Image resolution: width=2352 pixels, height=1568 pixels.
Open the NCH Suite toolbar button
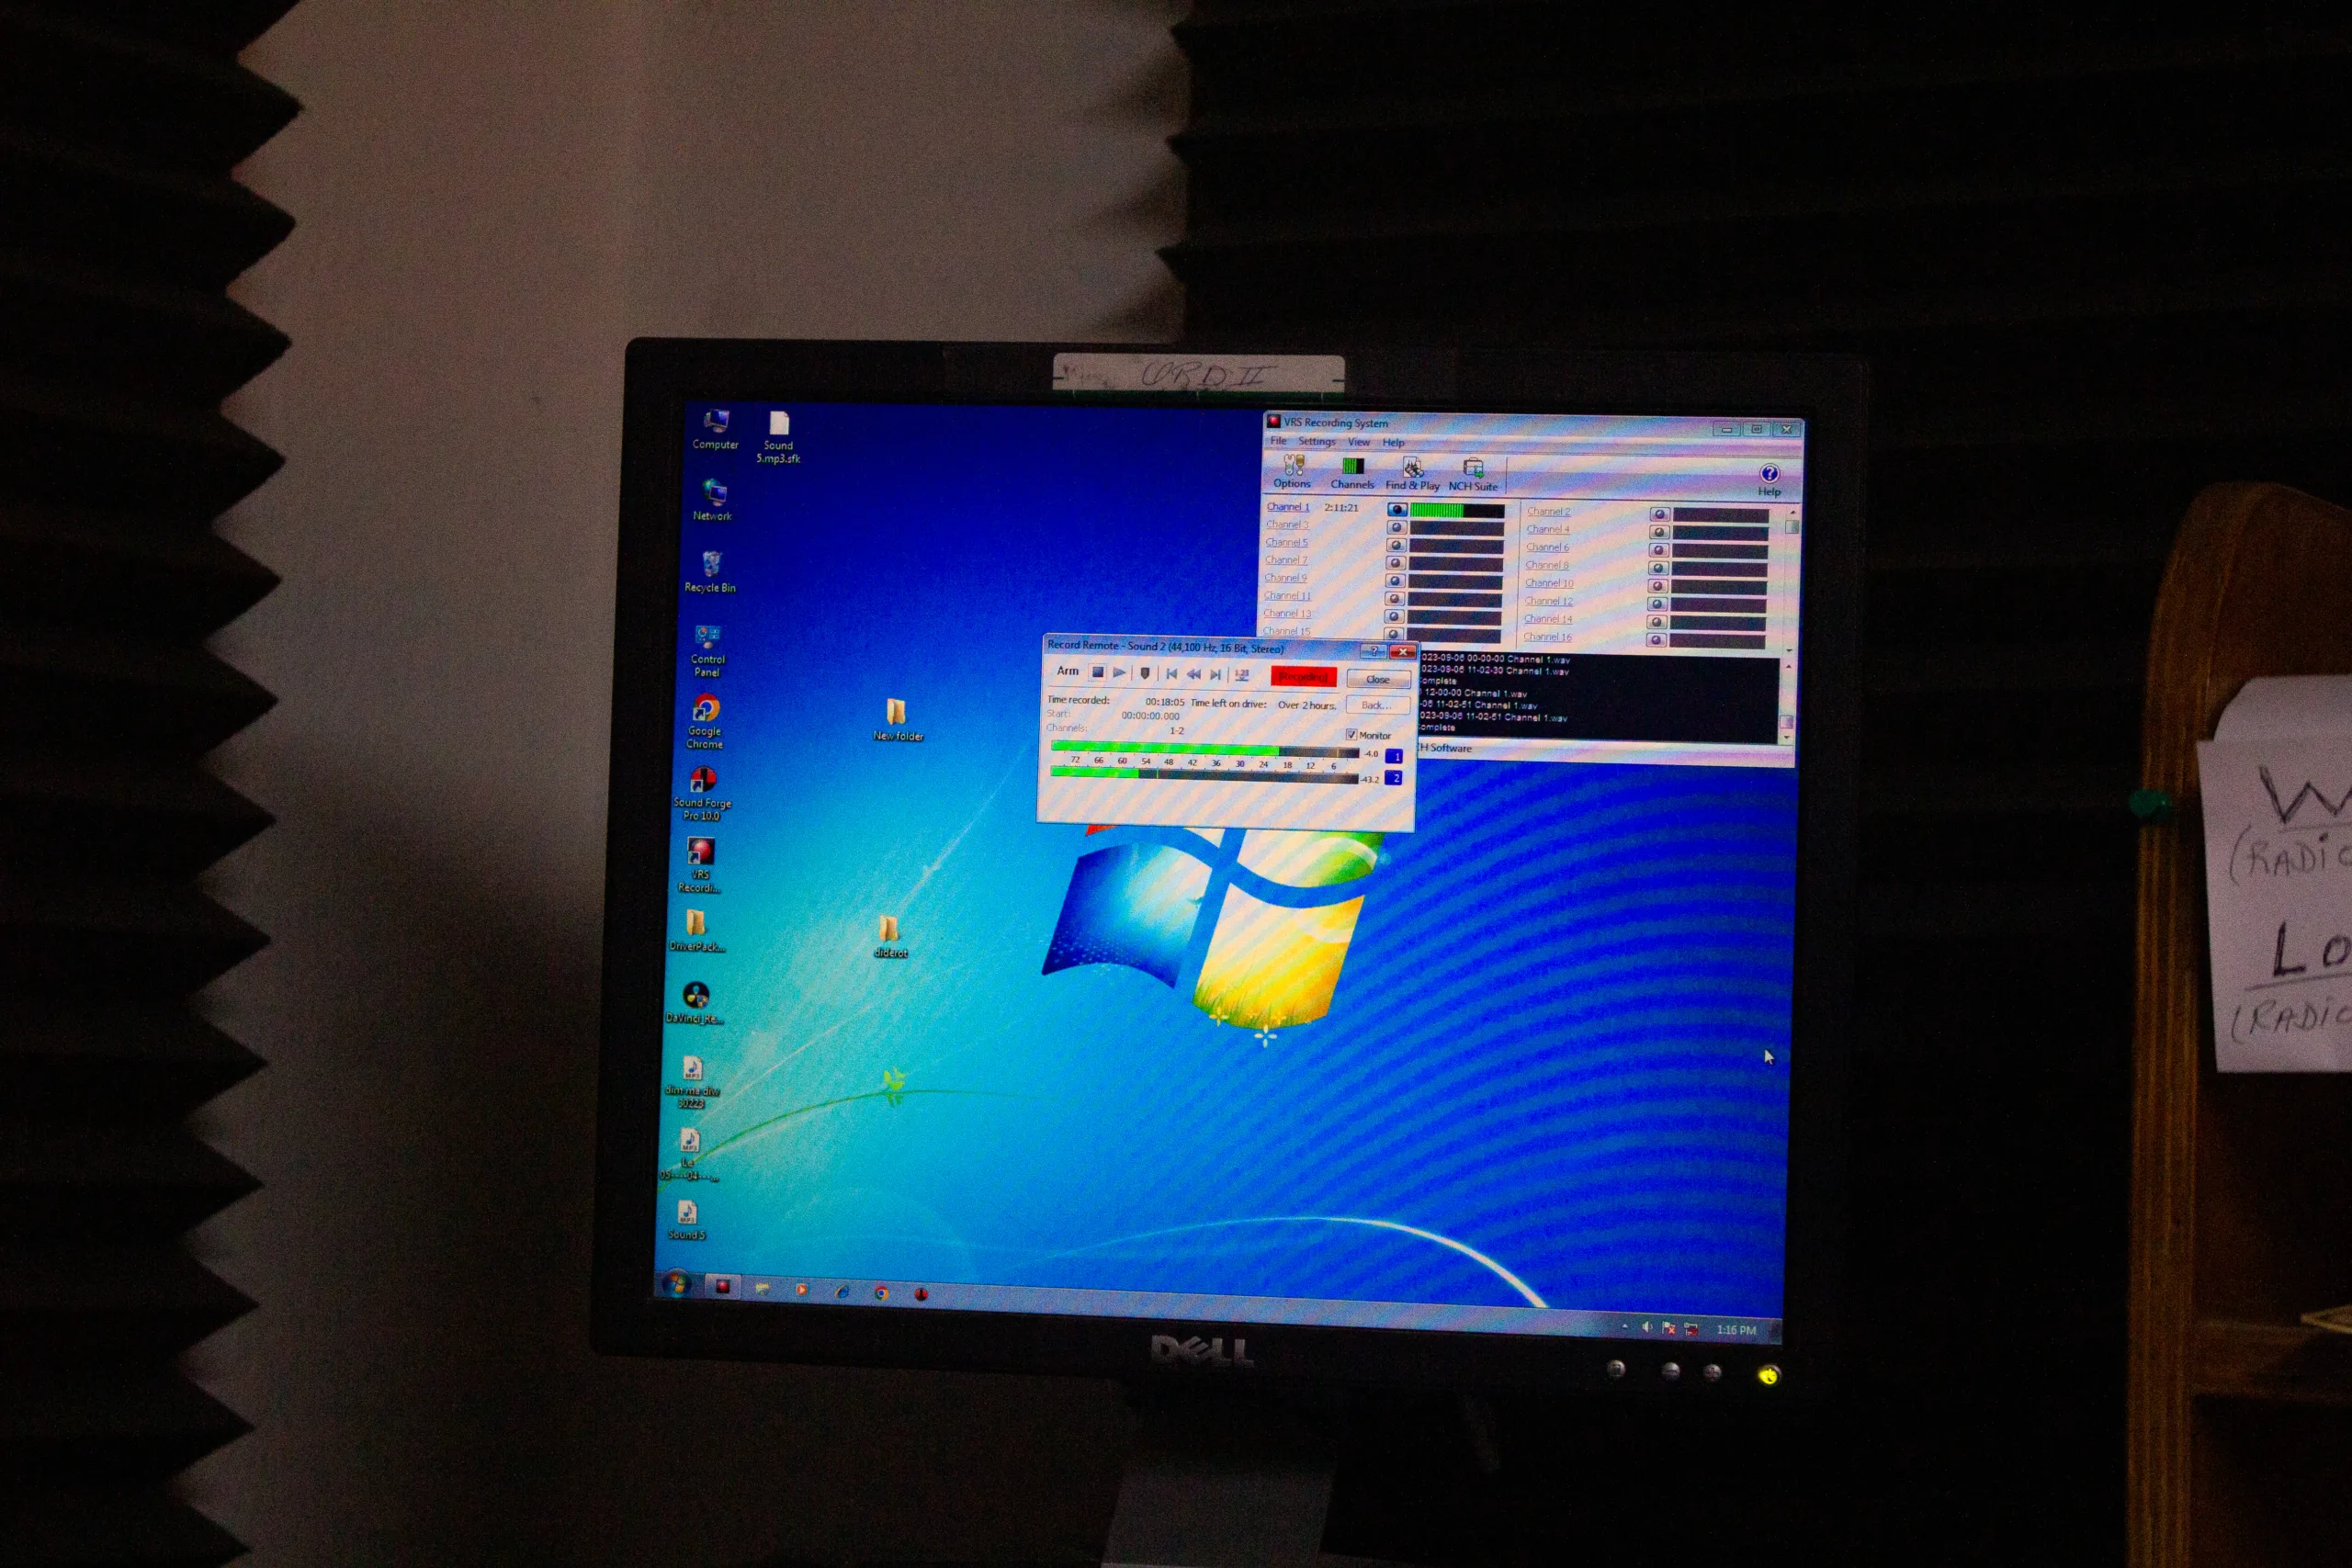1473,476
